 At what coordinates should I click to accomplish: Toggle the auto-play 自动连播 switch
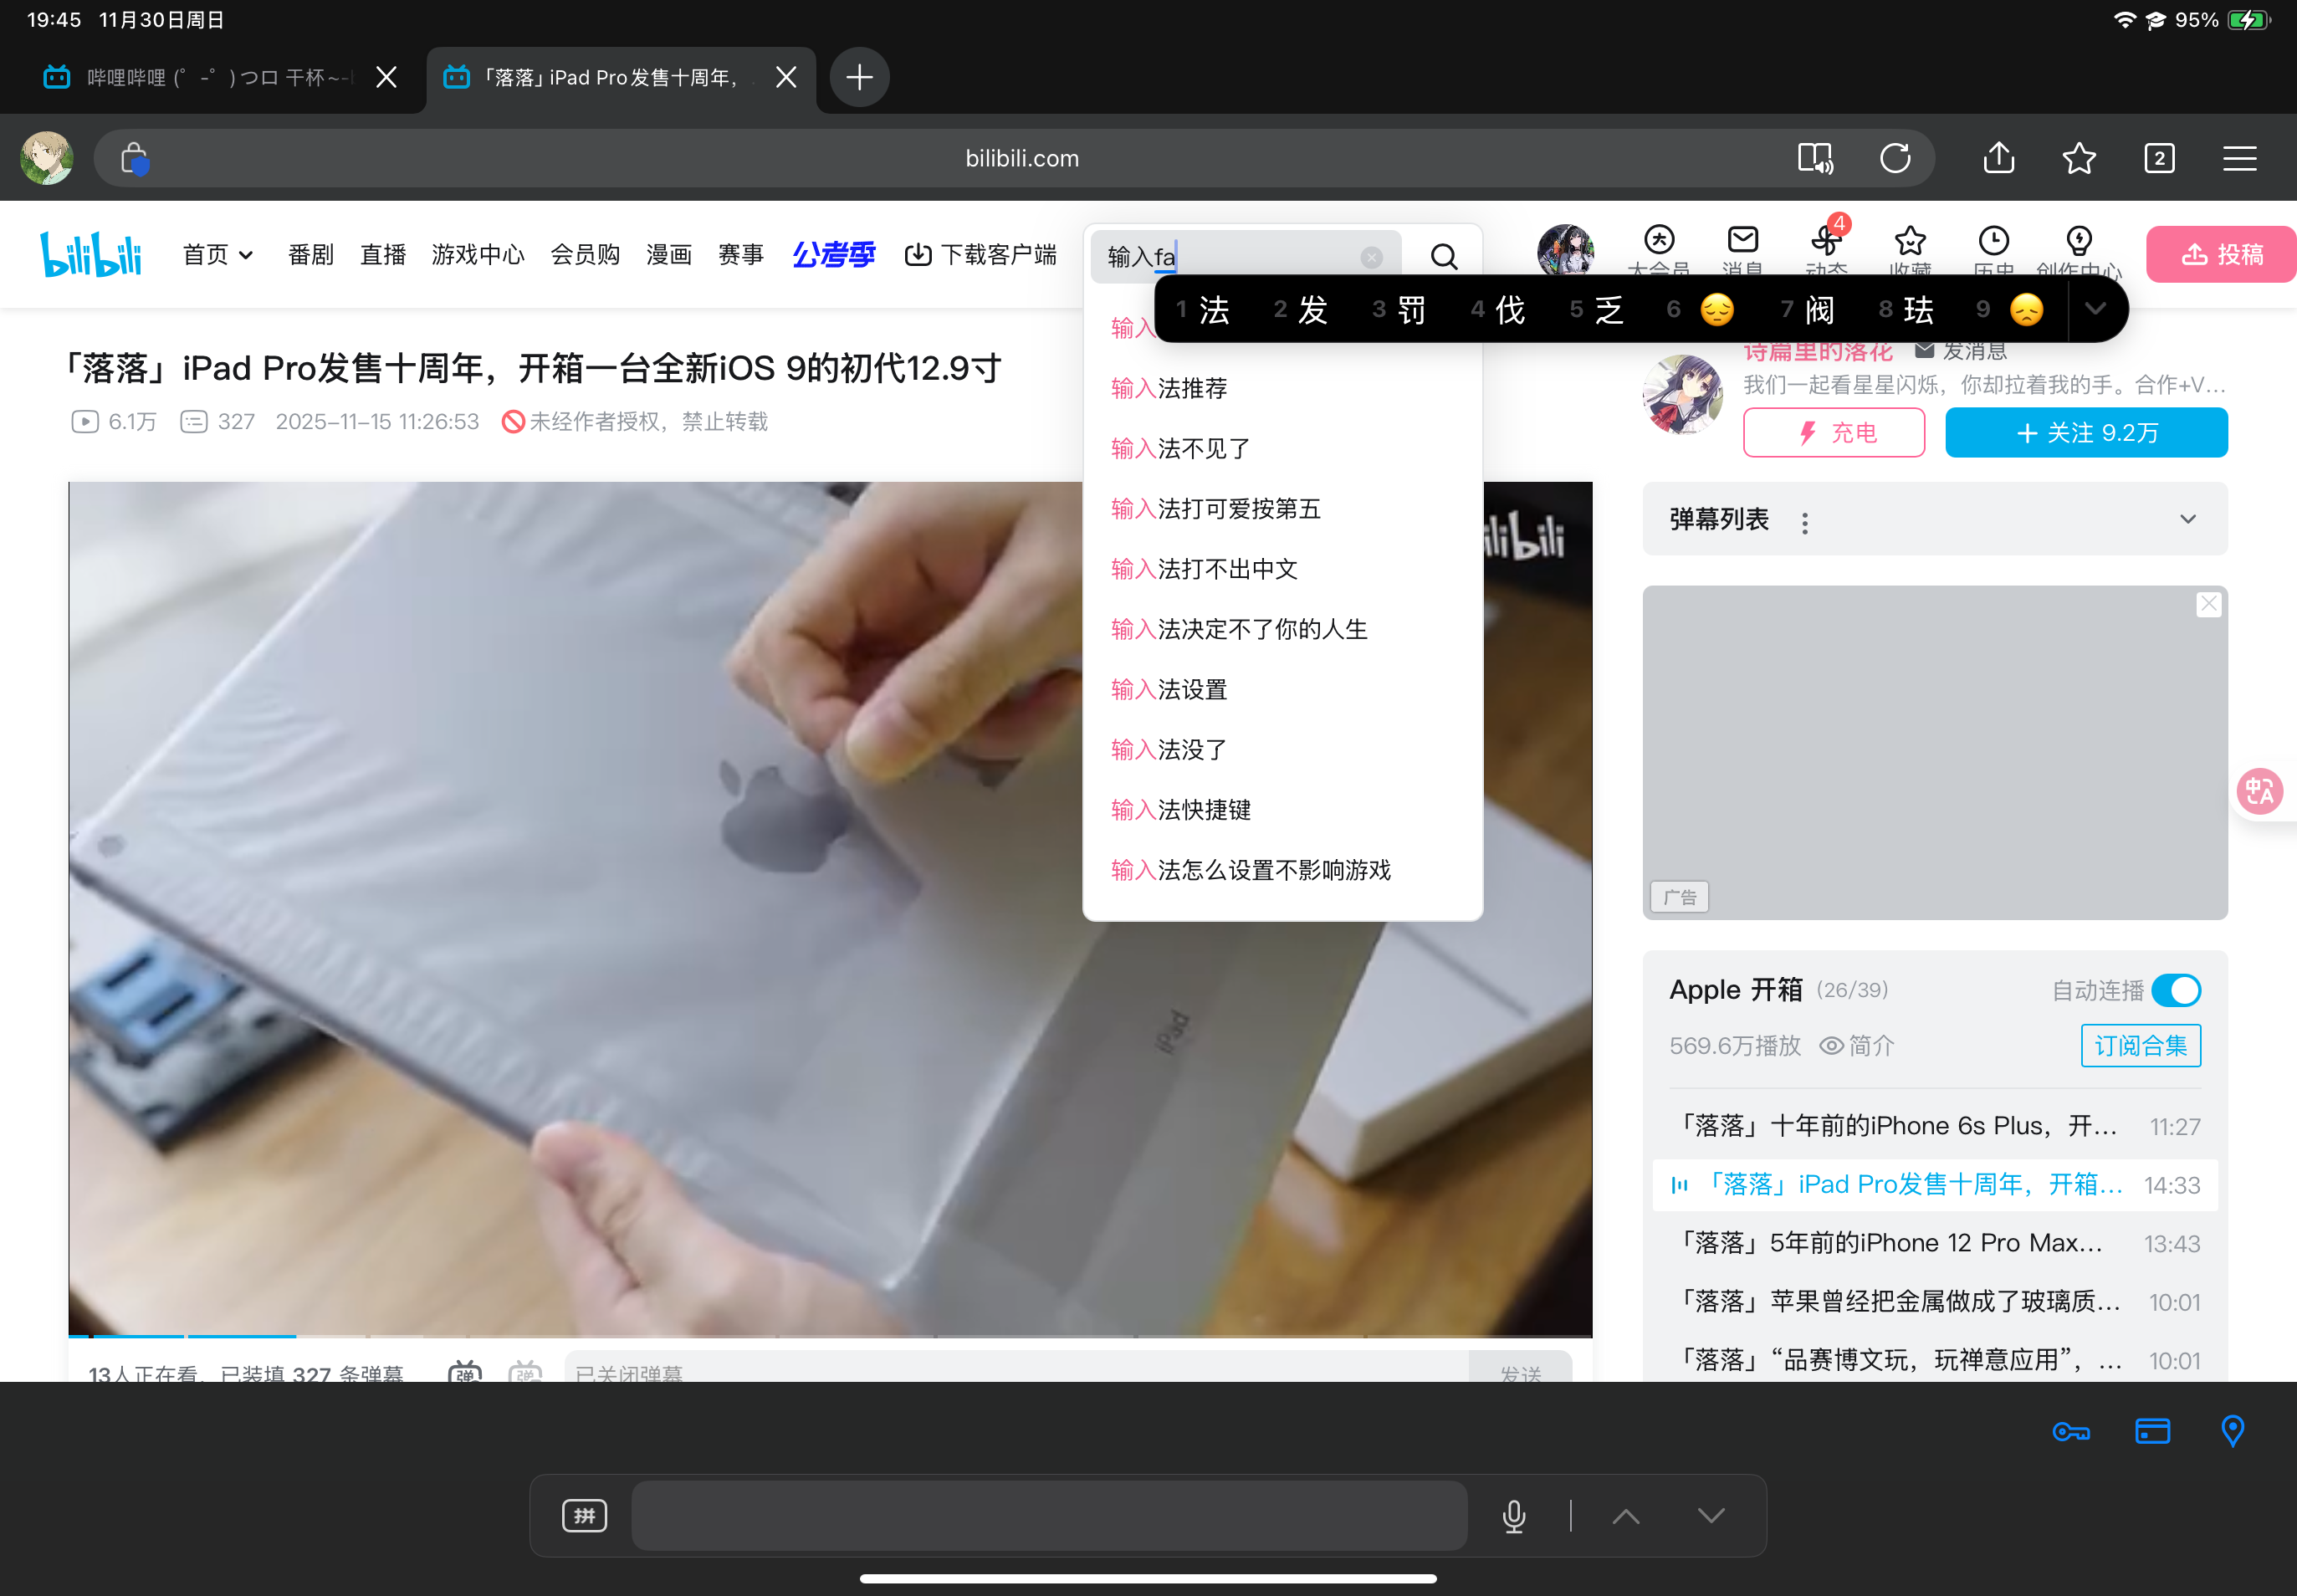pyautogui.click(x=2175, y=990)
